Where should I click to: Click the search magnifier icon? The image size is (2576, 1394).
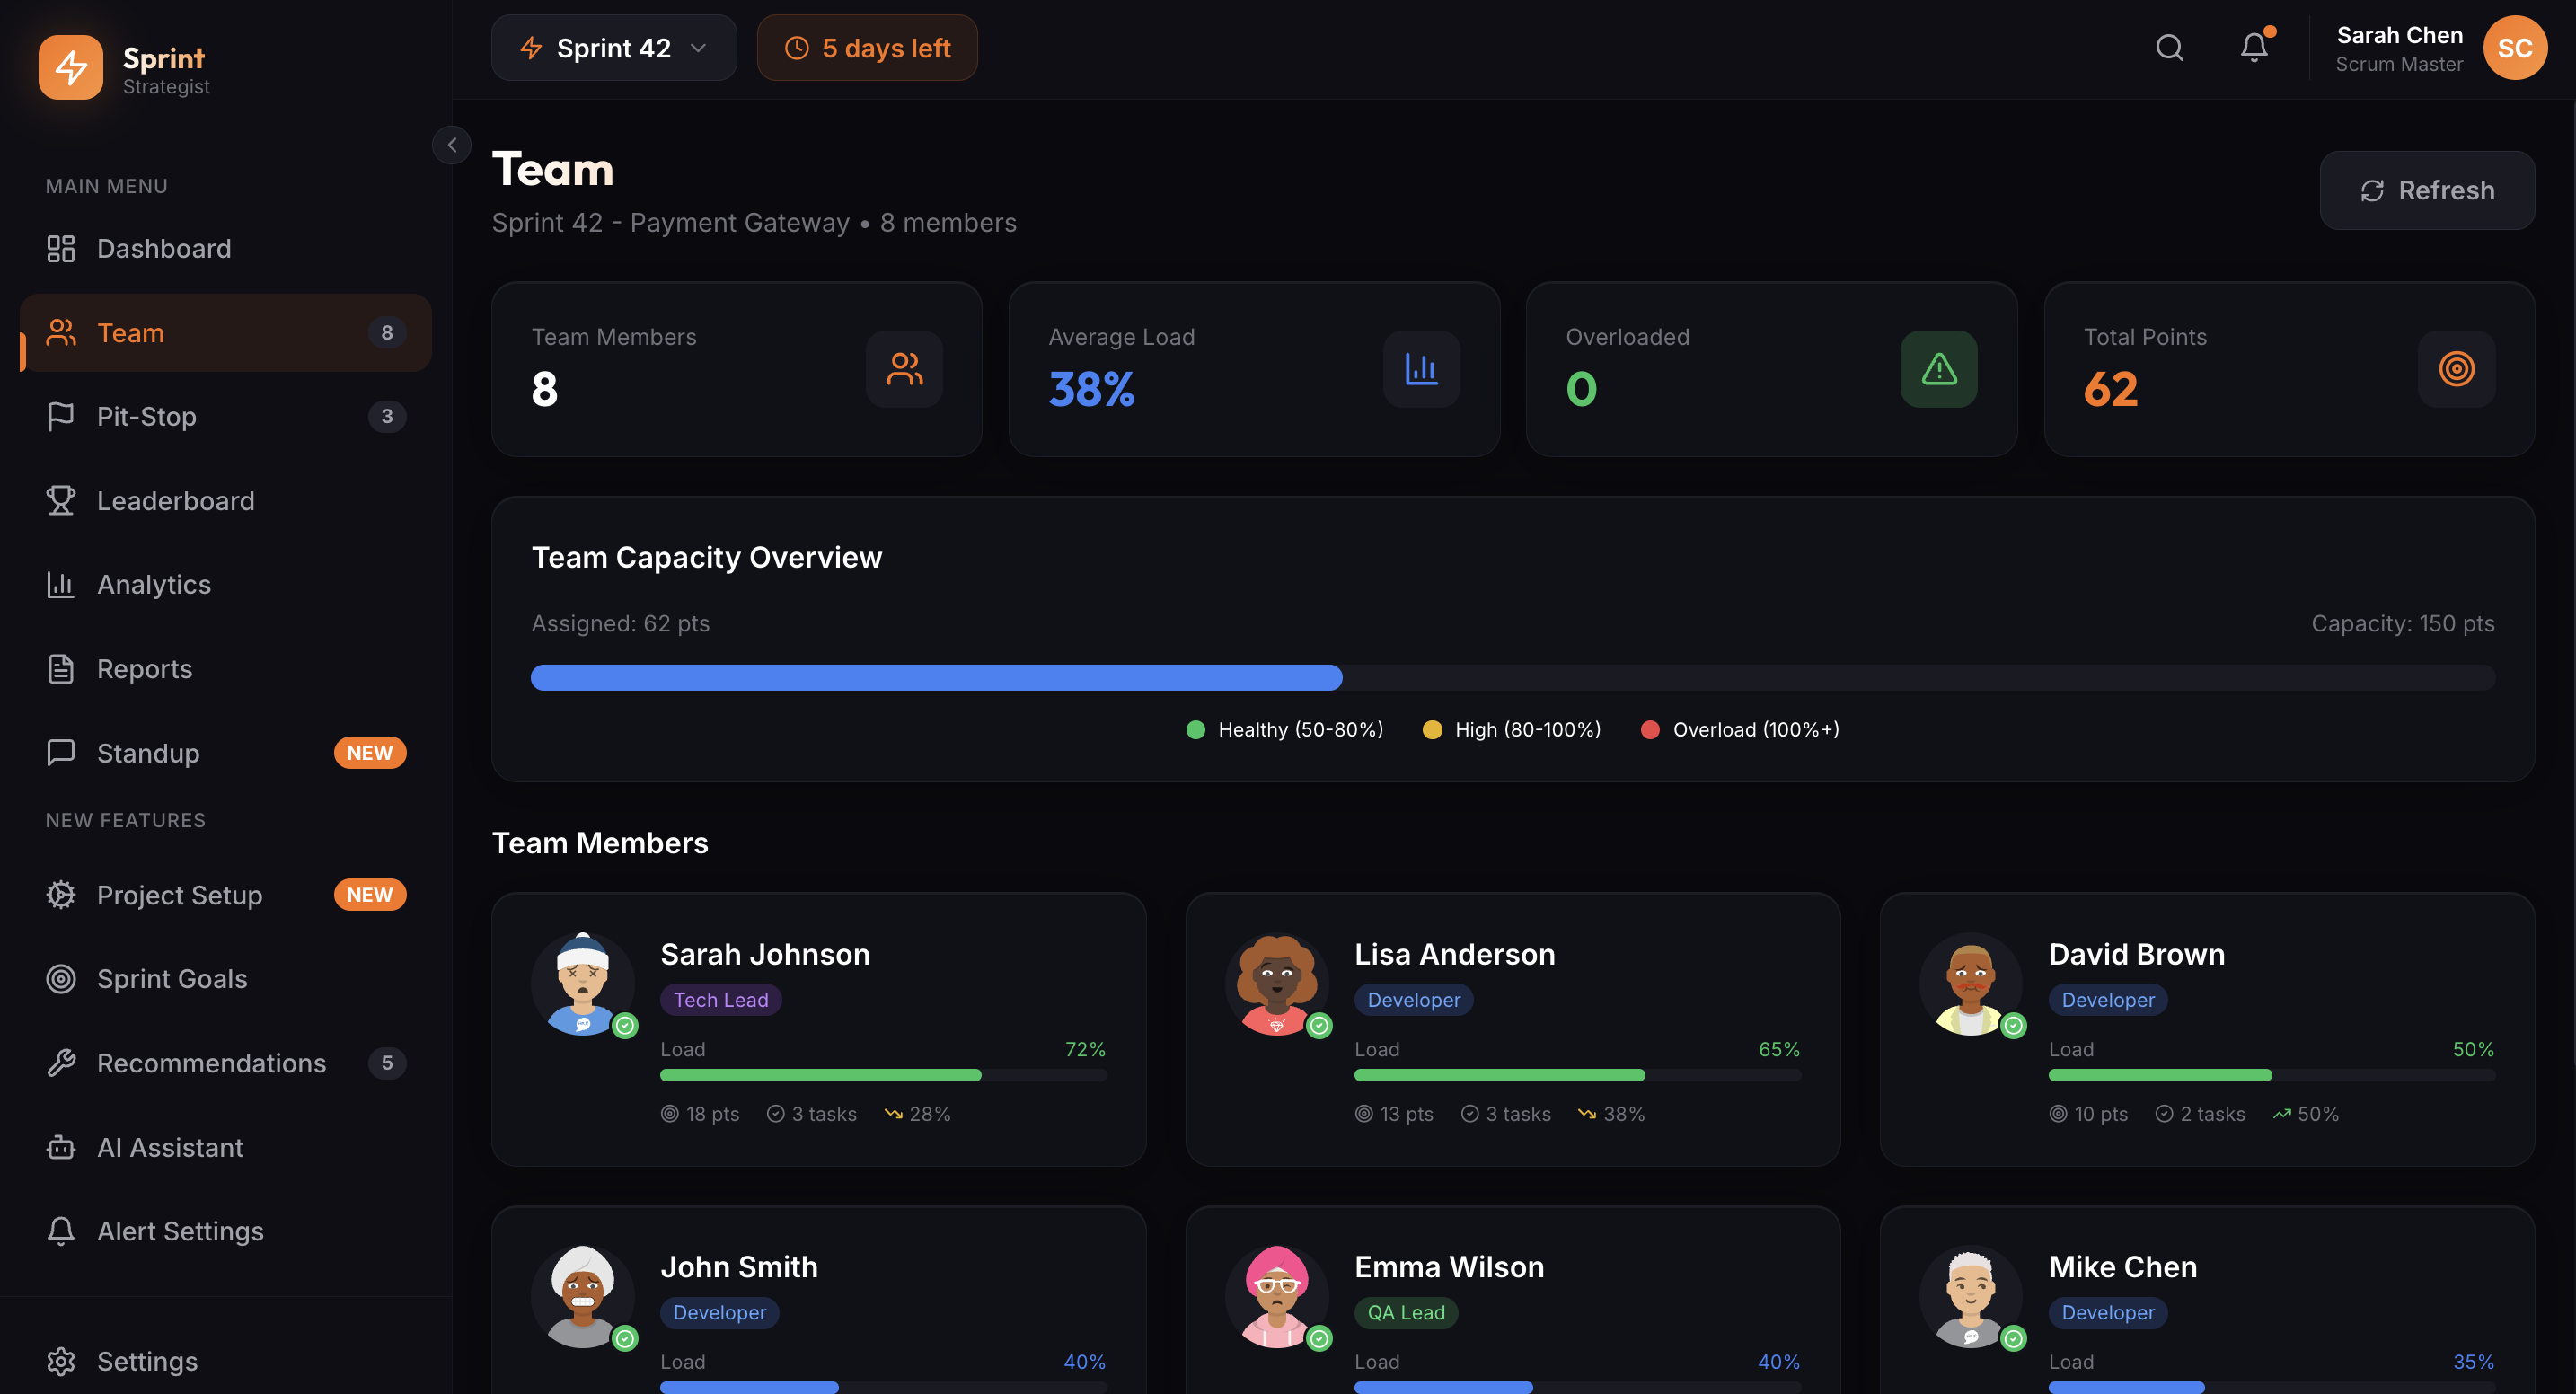[x=2169, y=48]
